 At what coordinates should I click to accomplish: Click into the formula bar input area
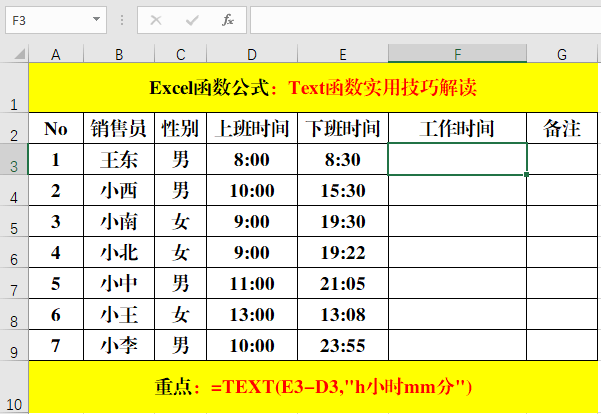(425, 20)
